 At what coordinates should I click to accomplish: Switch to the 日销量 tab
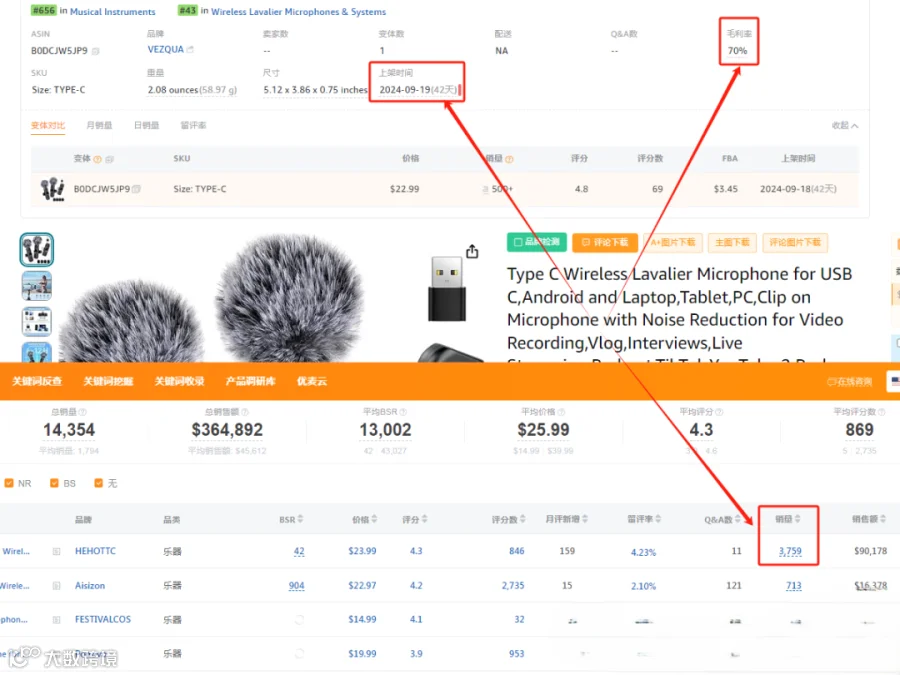tap(146, 126)
